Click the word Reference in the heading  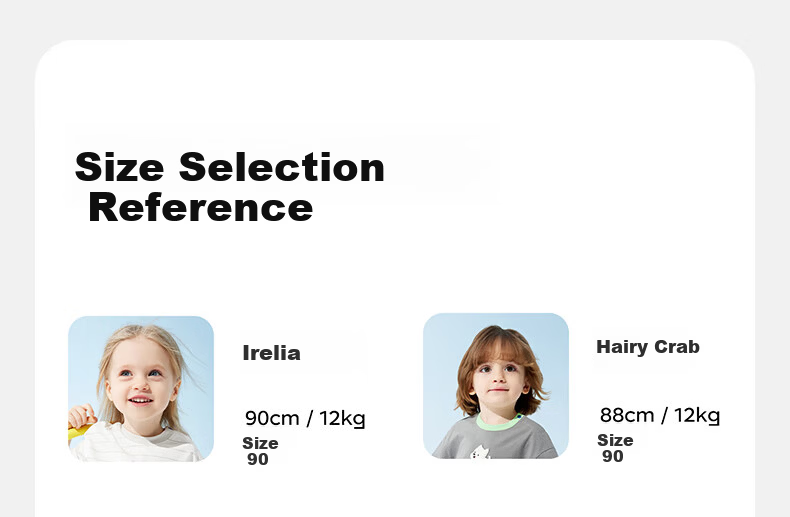201,208
